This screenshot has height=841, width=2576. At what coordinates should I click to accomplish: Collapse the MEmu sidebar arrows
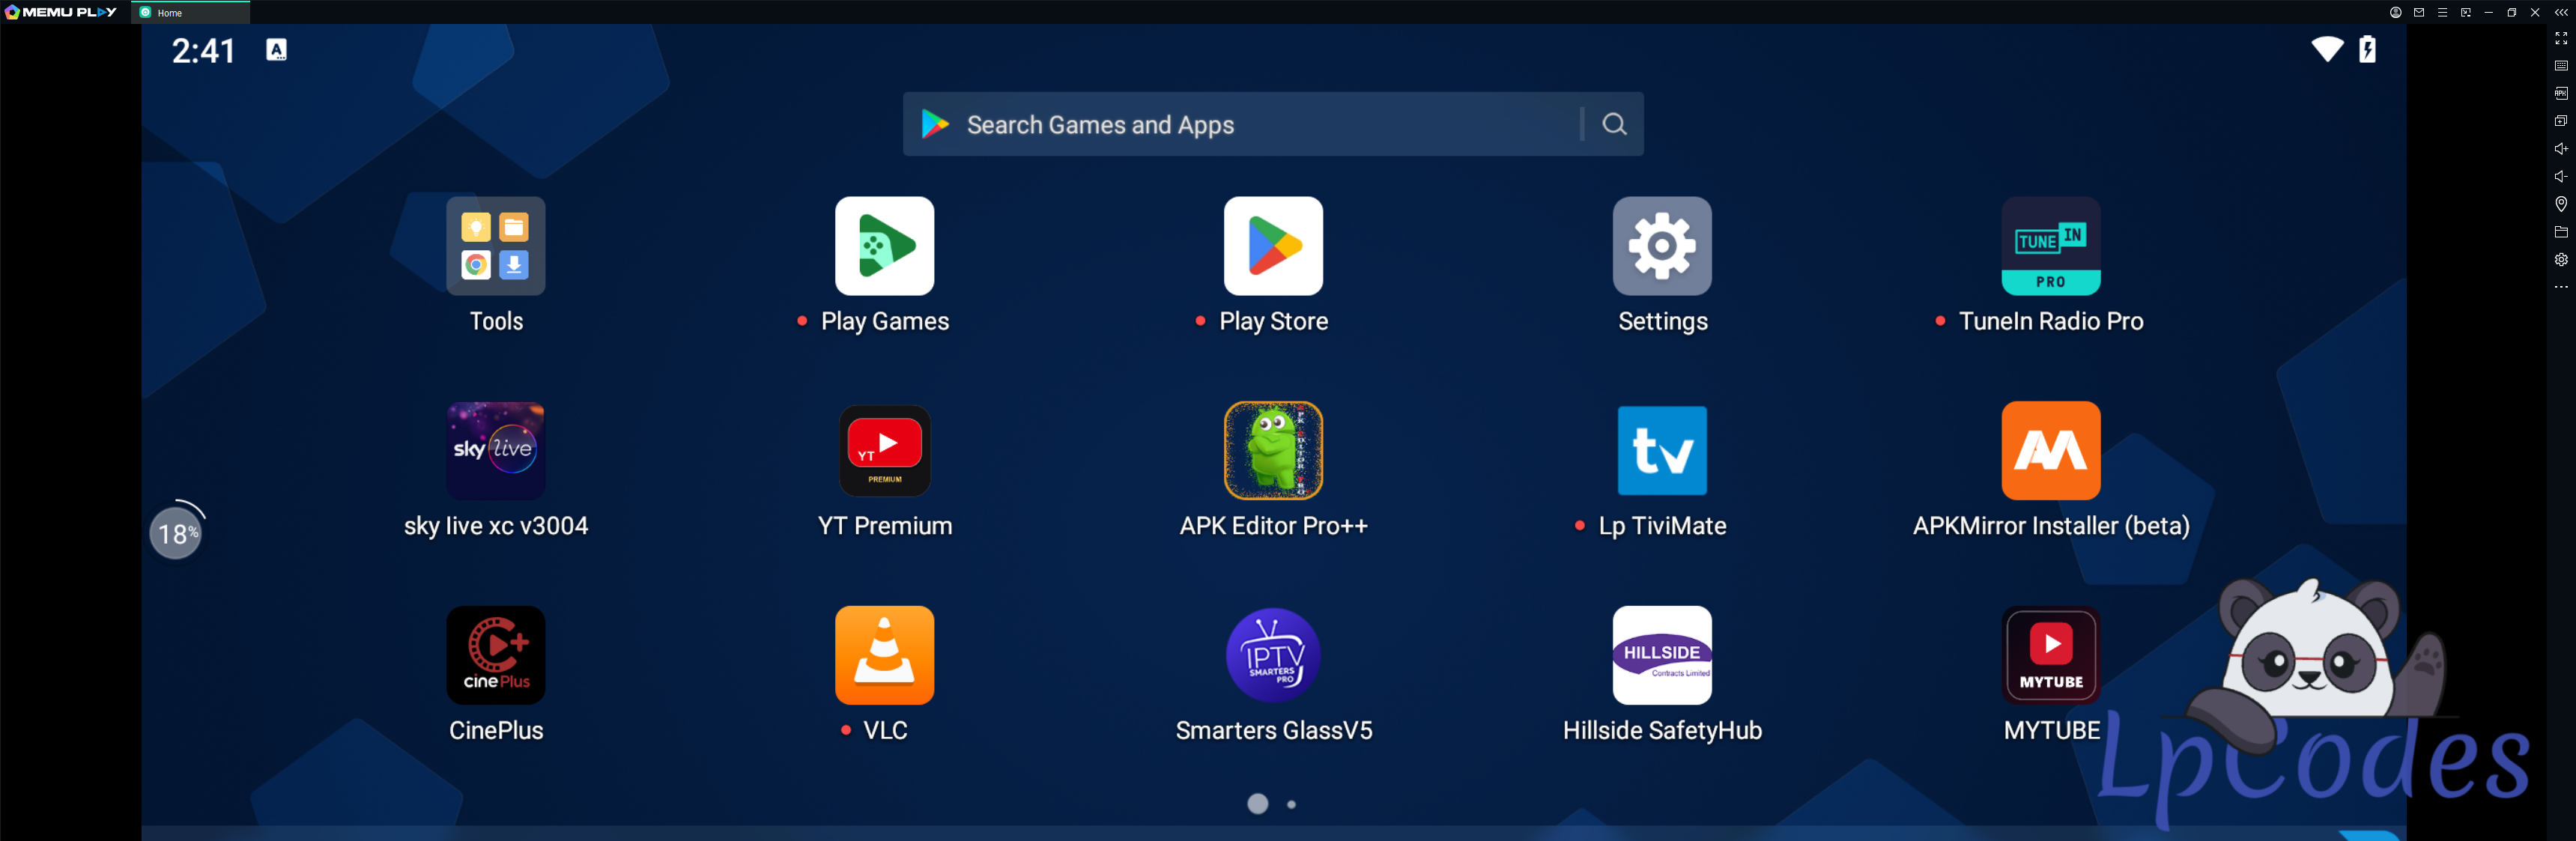click(2561, 13)
